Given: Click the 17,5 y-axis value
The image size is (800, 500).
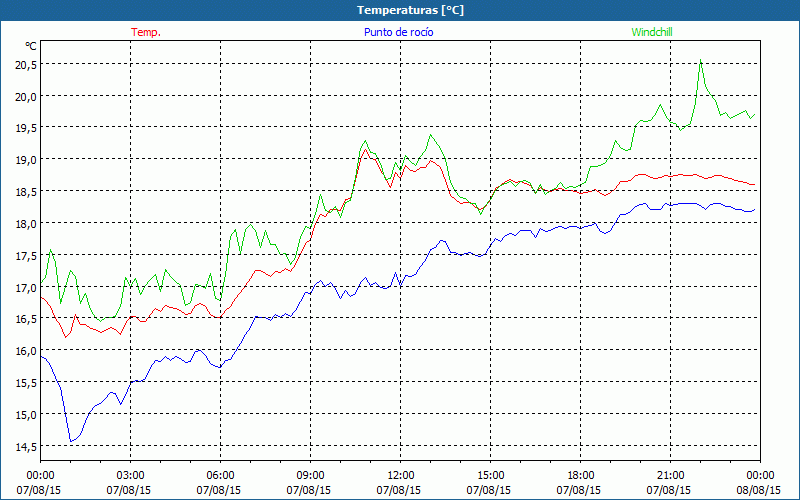Looking at the screenshot, I should [26, 255].
